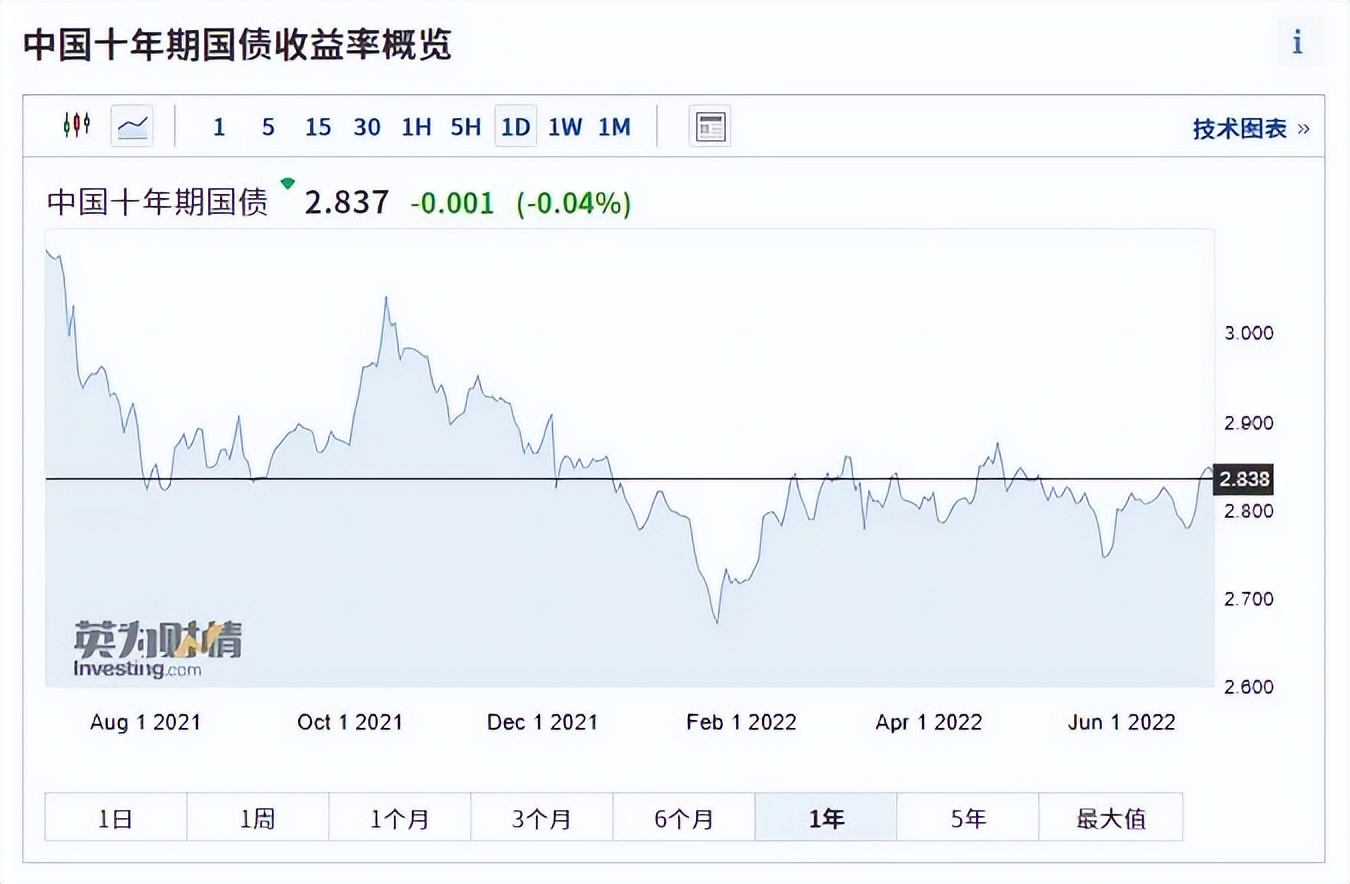Select the 30-minute interval
The height and width of the screenshot is (884, 1350).
[x=367, y=127]
